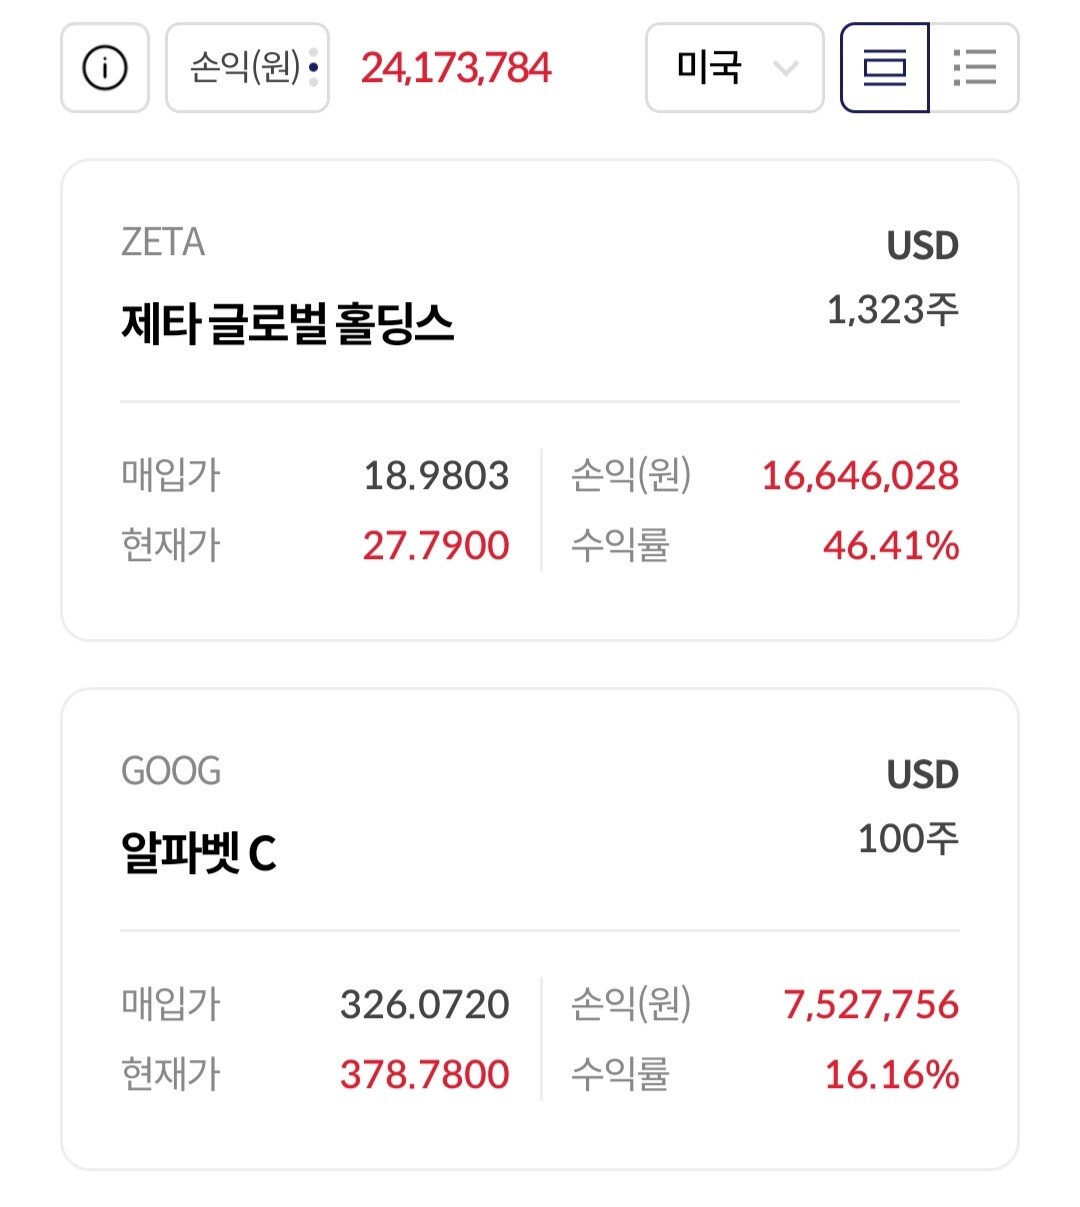Tap the 100주 share quantity
The width and height of the screenshot is (1080, 1207).
908,838
